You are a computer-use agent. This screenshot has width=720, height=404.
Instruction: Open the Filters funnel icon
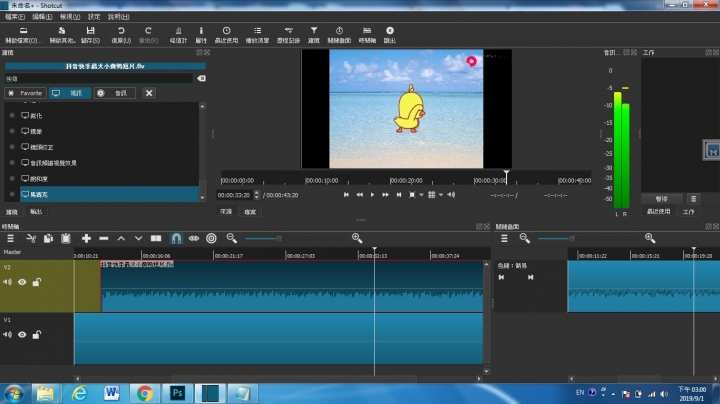(314, 31)
